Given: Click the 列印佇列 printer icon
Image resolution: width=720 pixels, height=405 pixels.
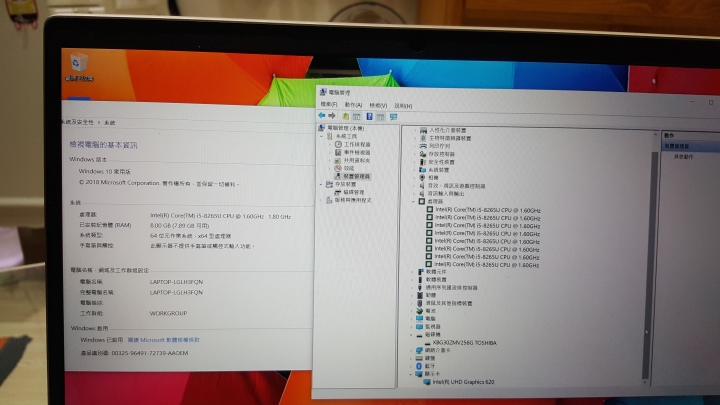Looking at the screenshot, I should pos(423,146).
